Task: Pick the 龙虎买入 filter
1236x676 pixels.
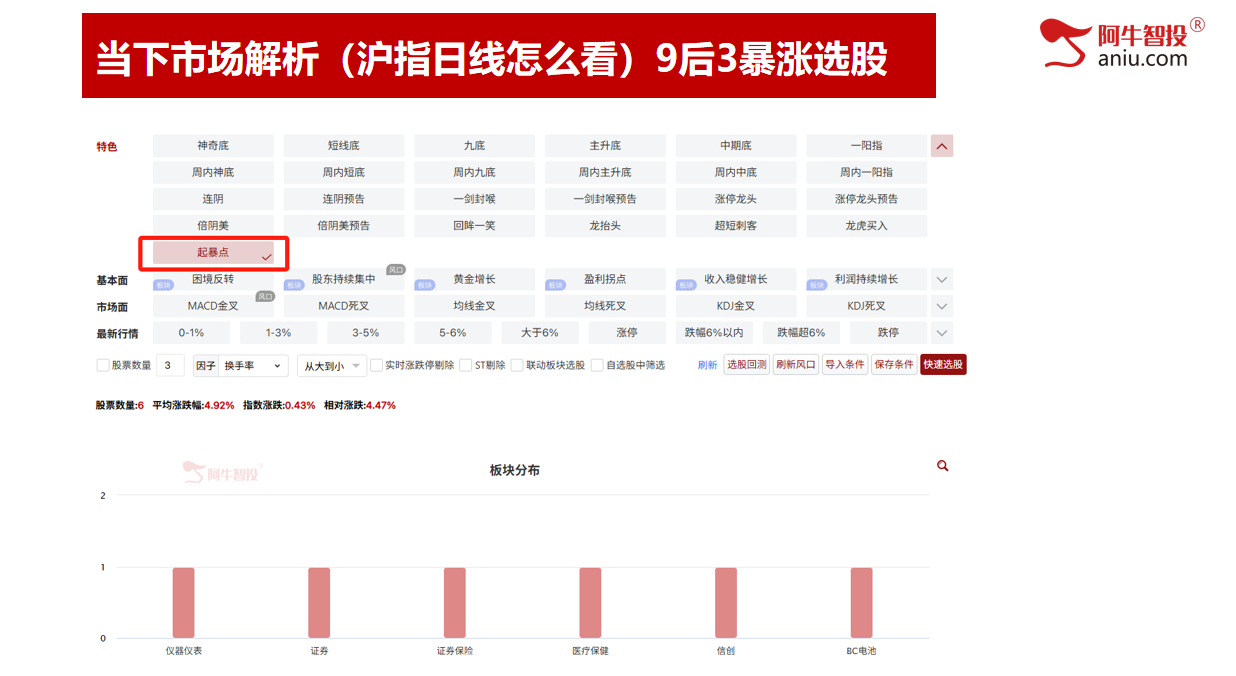Action: (867, 226)
